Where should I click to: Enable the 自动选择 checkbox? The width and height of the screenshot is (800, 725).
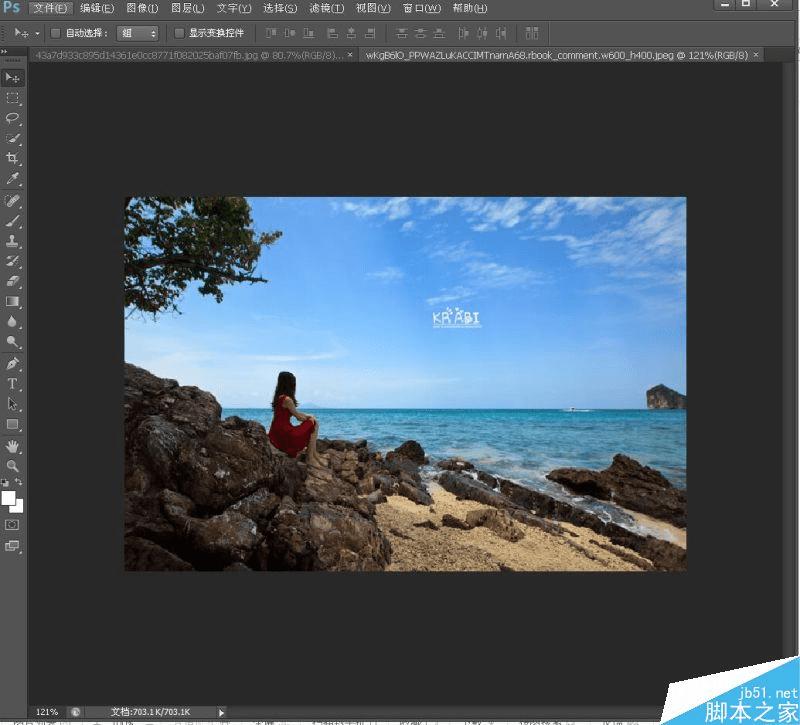55,33
